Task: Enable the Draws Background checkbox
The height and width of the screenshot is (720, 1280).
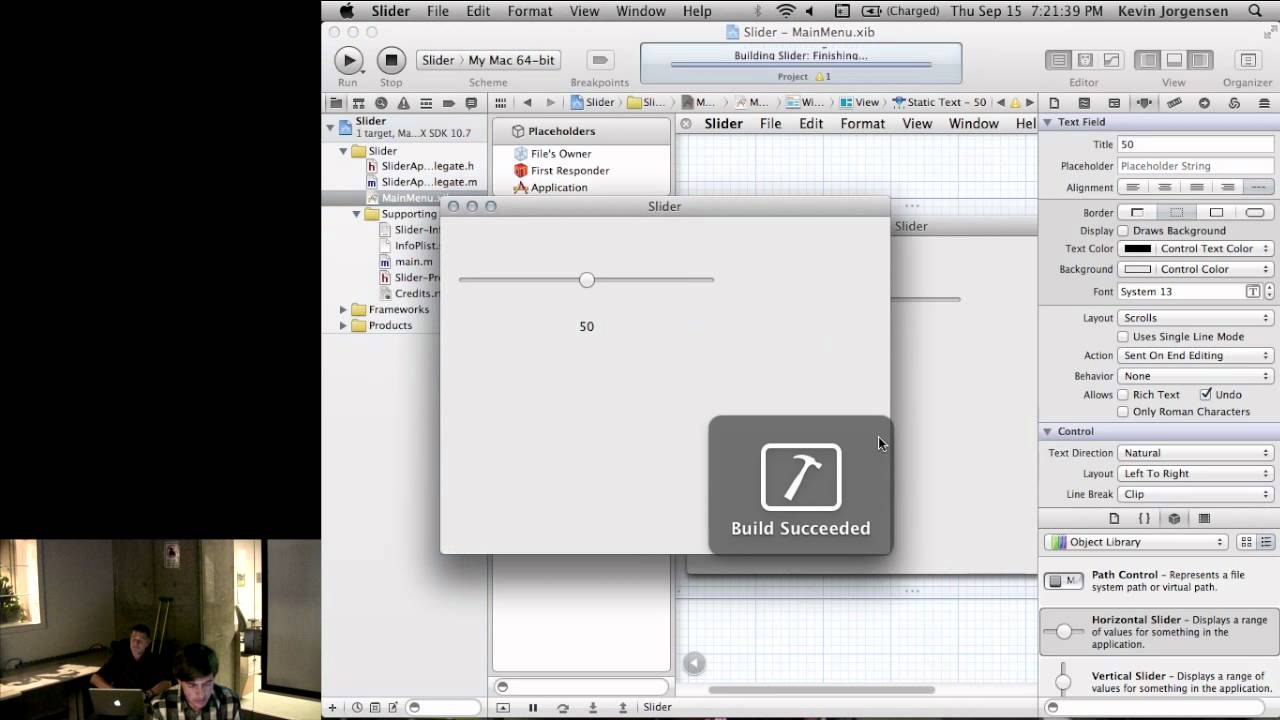Action: [1123, 231]
